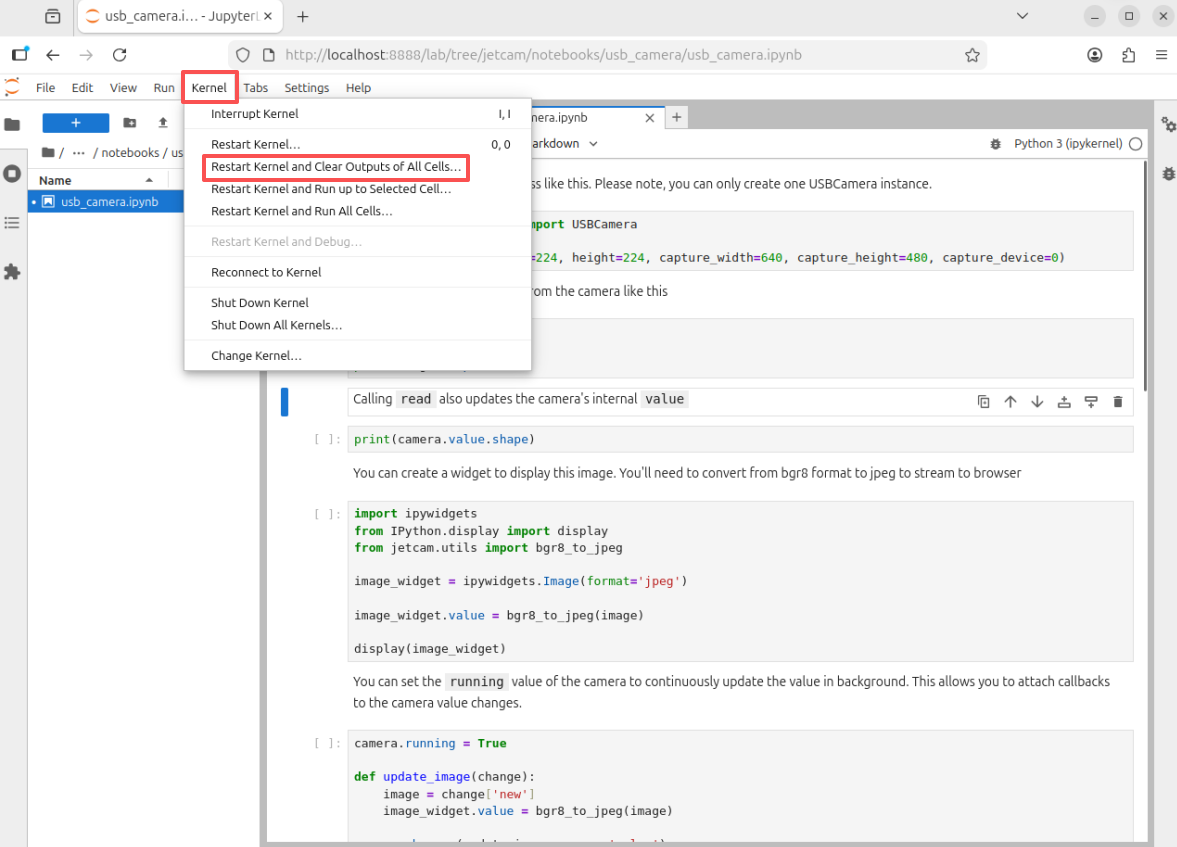Select usb_camera.ipynb in the file list

[106, 201]
